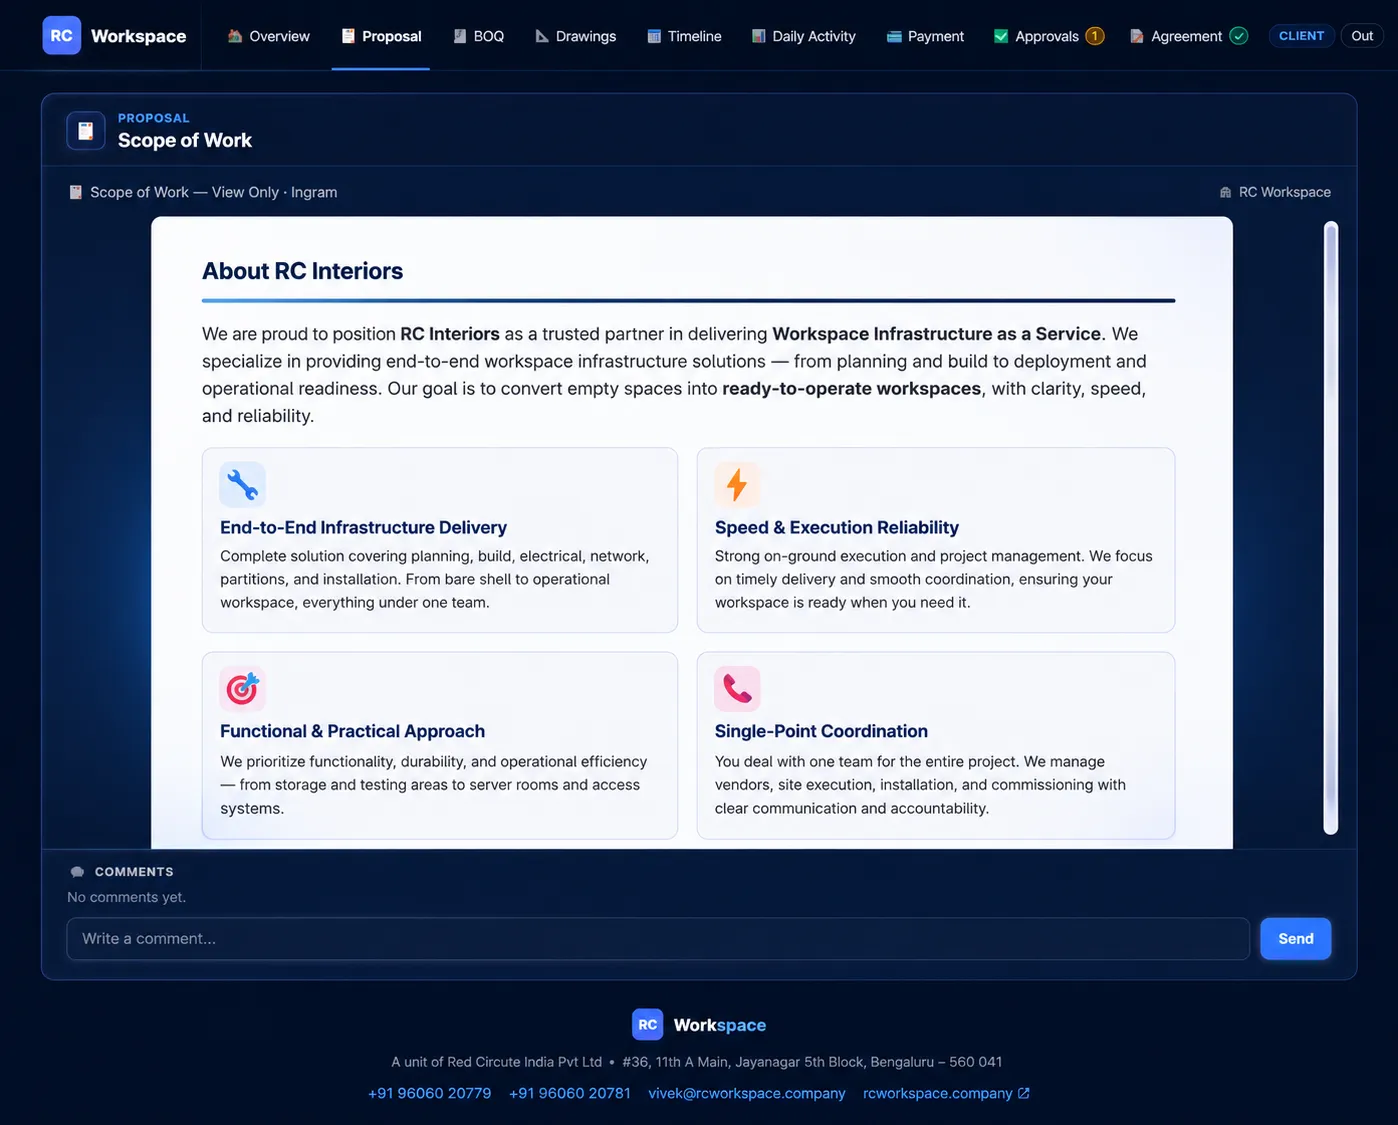Viewport: 1398px width, 1125px height.
Task: Open the Approvals tab
Action: (1048, 36)
